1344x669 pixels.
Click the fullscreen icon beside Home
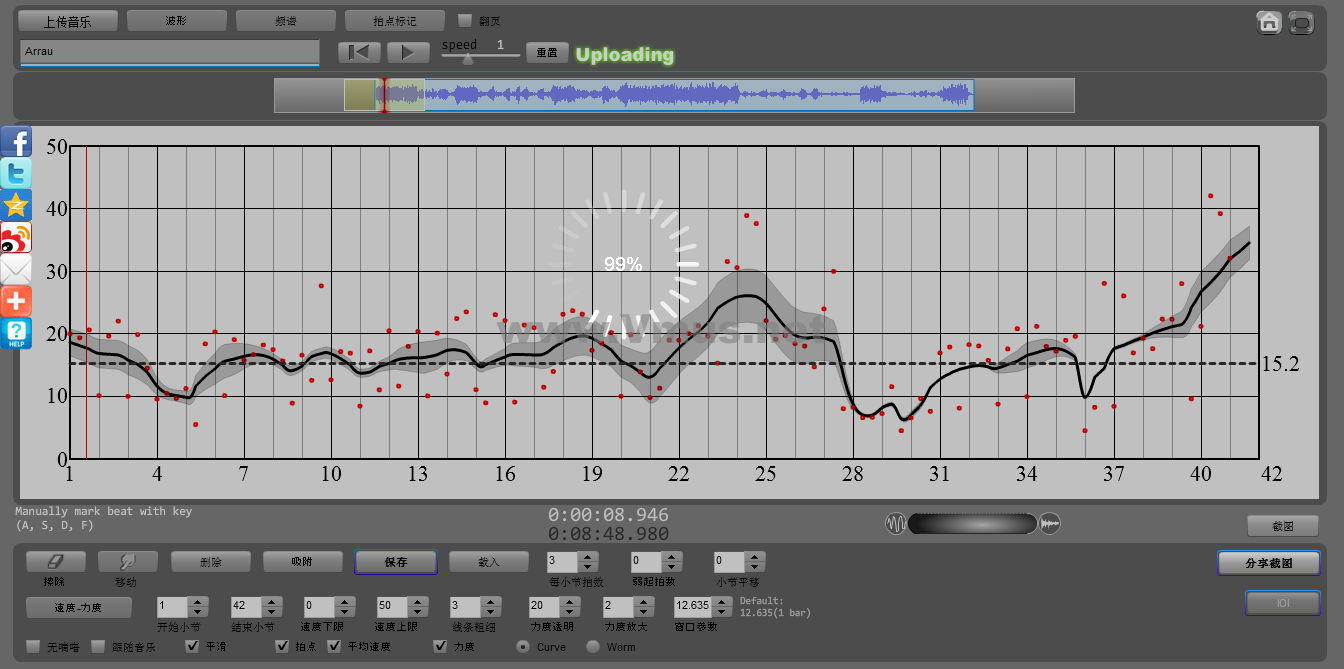1301,22
